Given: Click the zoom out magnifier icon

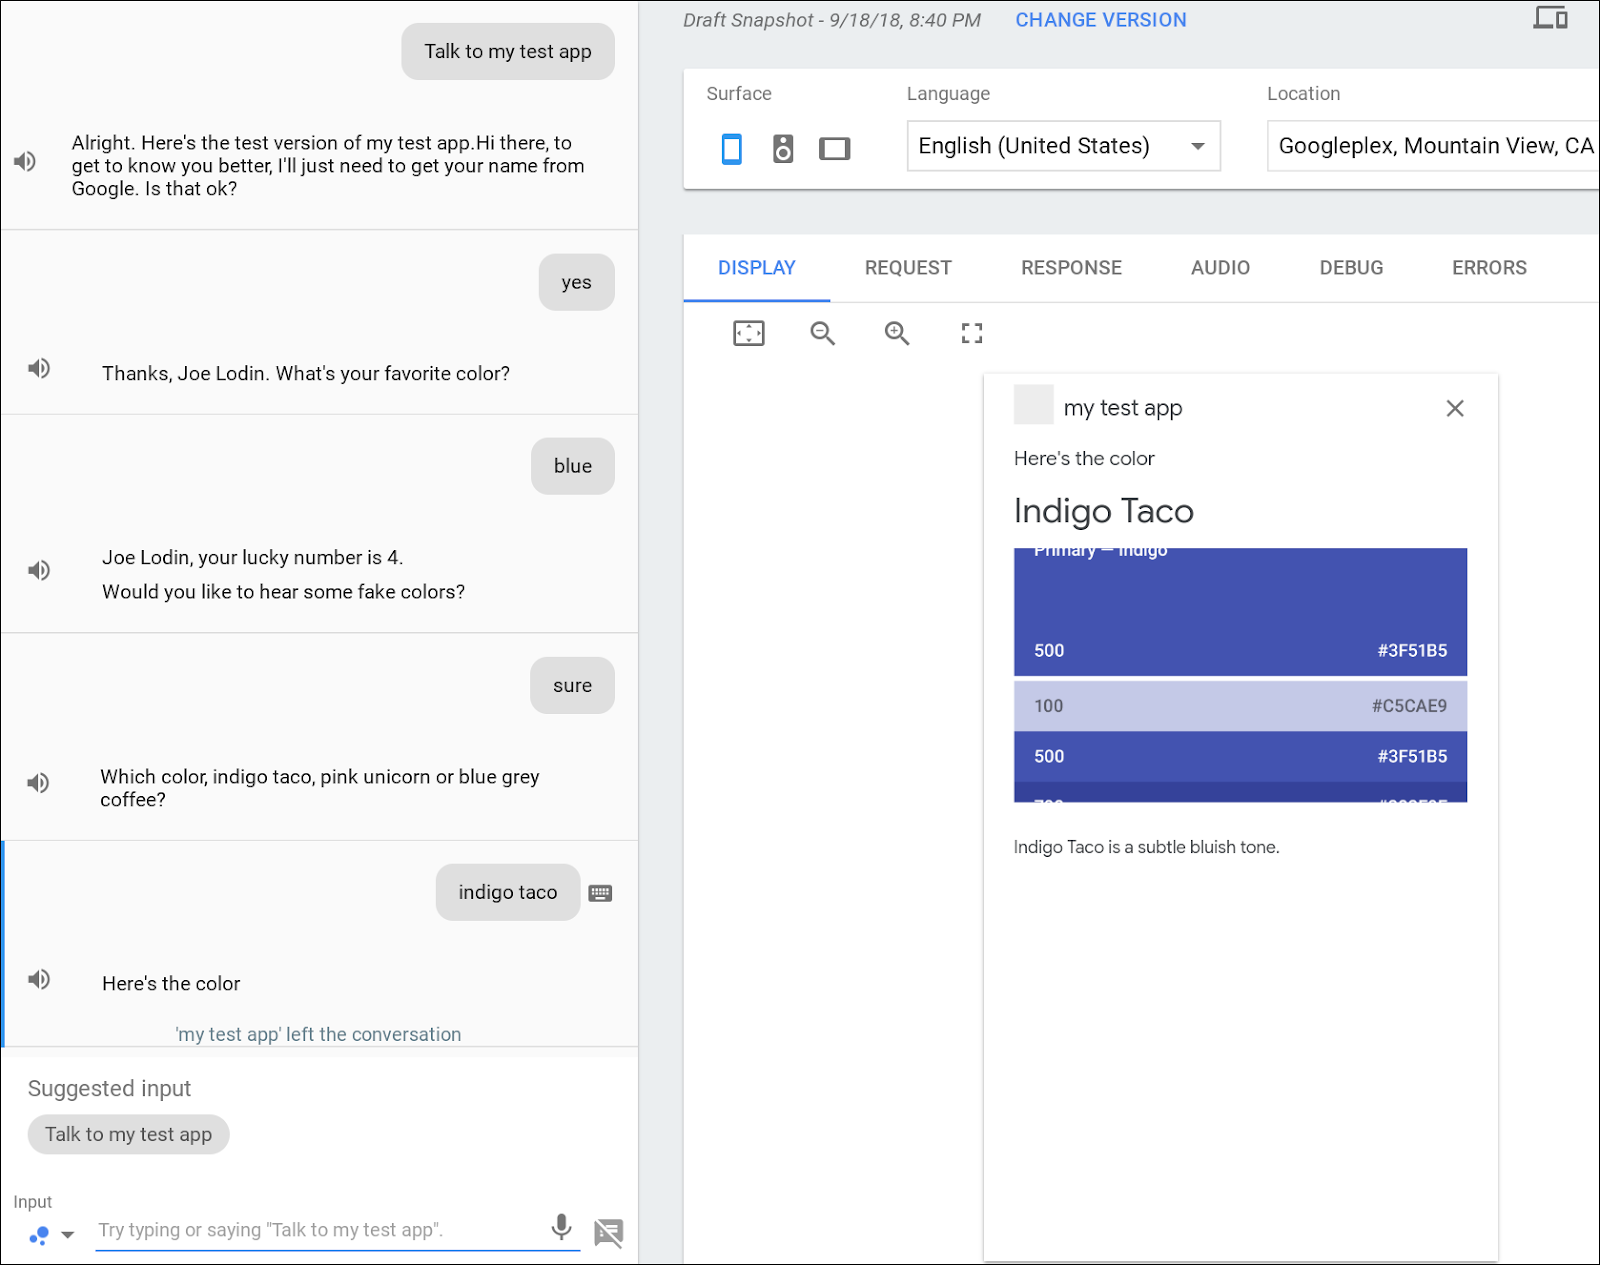Looking at the screenshot, I should 822,333.
